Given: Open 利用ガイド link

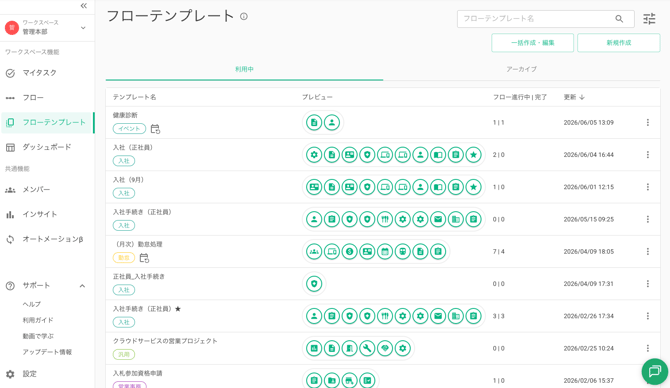Looking at the screenshot, I should pyautogui.click(x=38, y=320).
